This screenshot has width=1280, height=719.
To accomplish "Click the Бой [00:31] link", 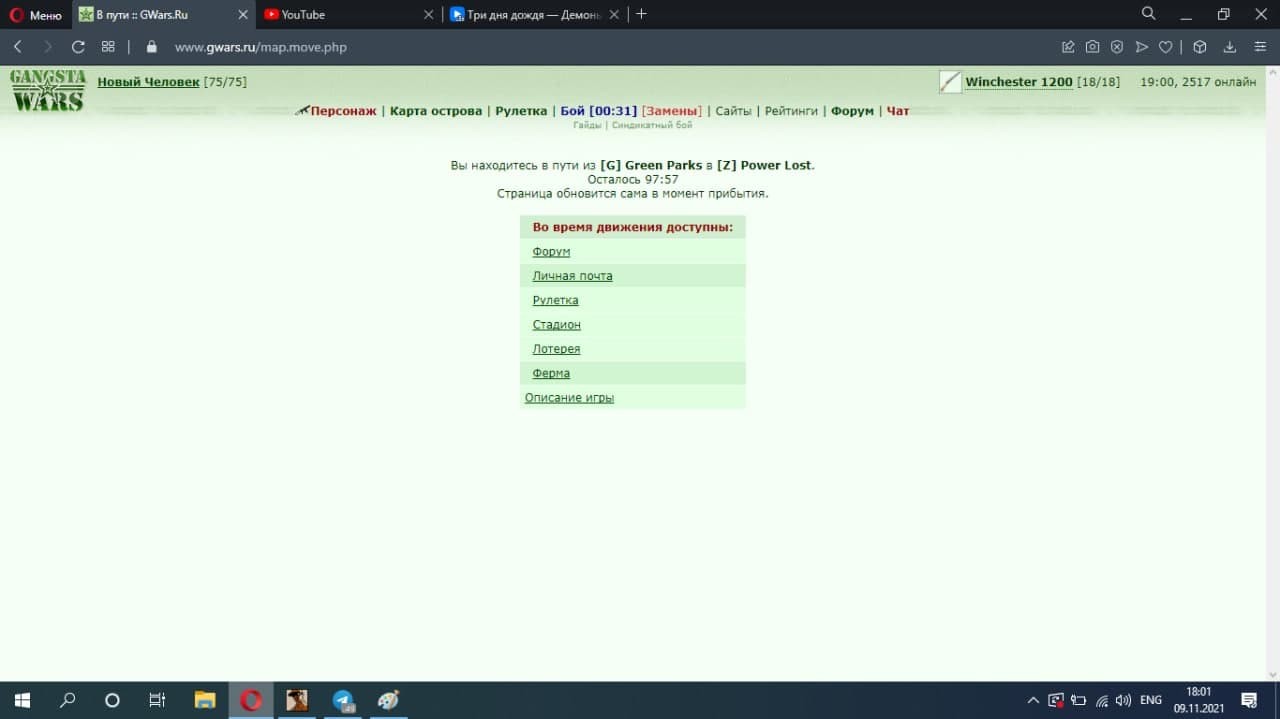I will pyautogui.click(x=598, y=111).
